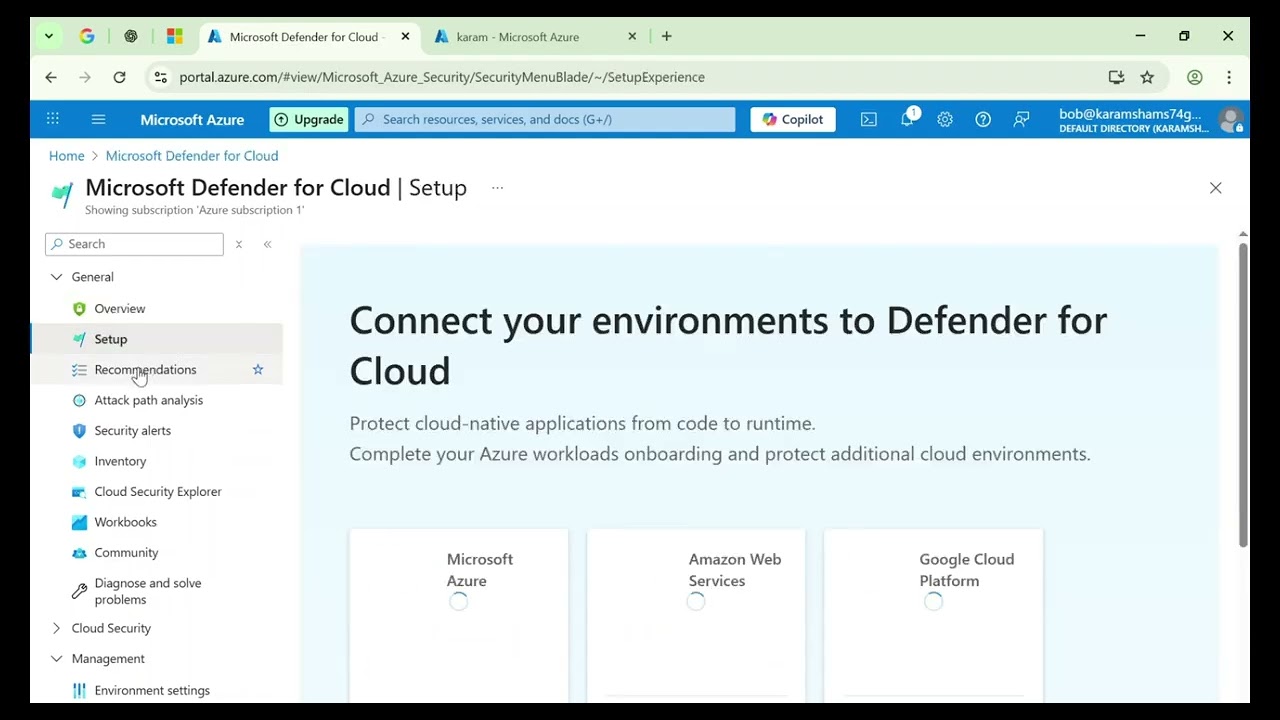This screenshot has height=720, width=1280.
Task: Close the Defender for Cloud blade
Action: pos(1215,188)
